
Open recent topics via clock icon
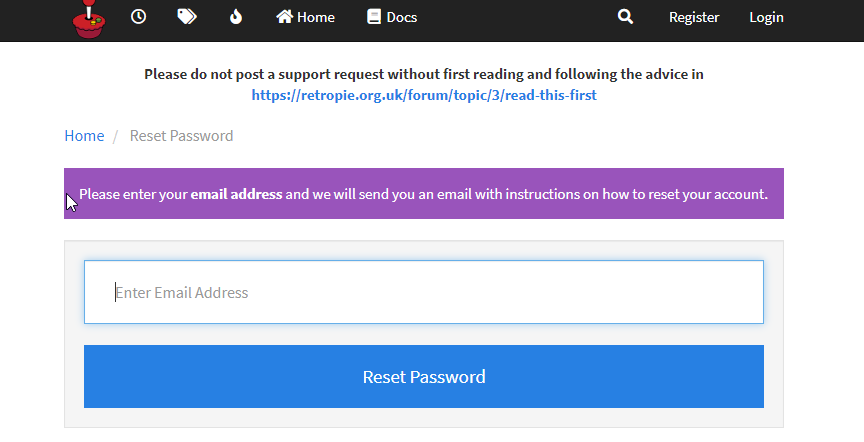[138, 17]
